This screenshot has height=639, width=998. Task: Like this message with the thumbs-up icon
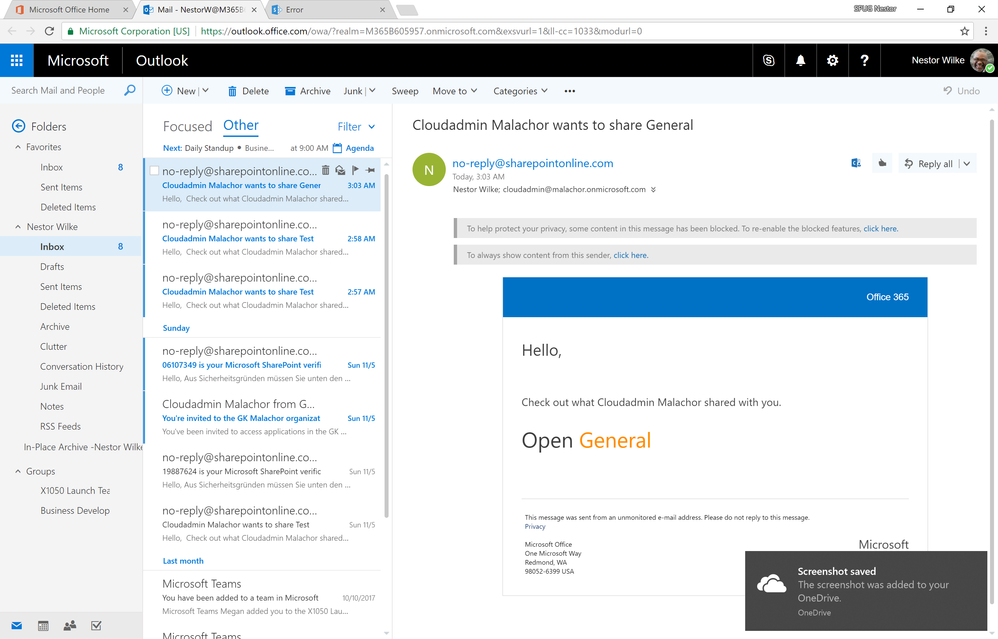coord(882,164)
